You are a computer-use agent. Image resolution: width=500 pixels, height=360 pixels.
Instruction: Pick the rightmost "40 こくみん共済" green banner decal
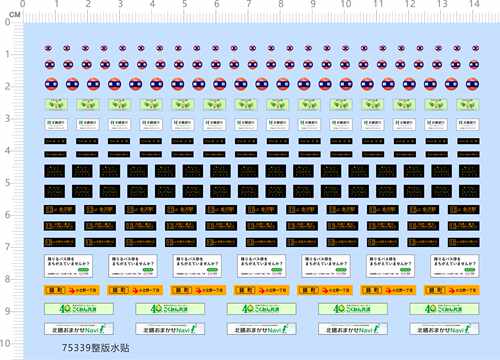click(444, 309)
